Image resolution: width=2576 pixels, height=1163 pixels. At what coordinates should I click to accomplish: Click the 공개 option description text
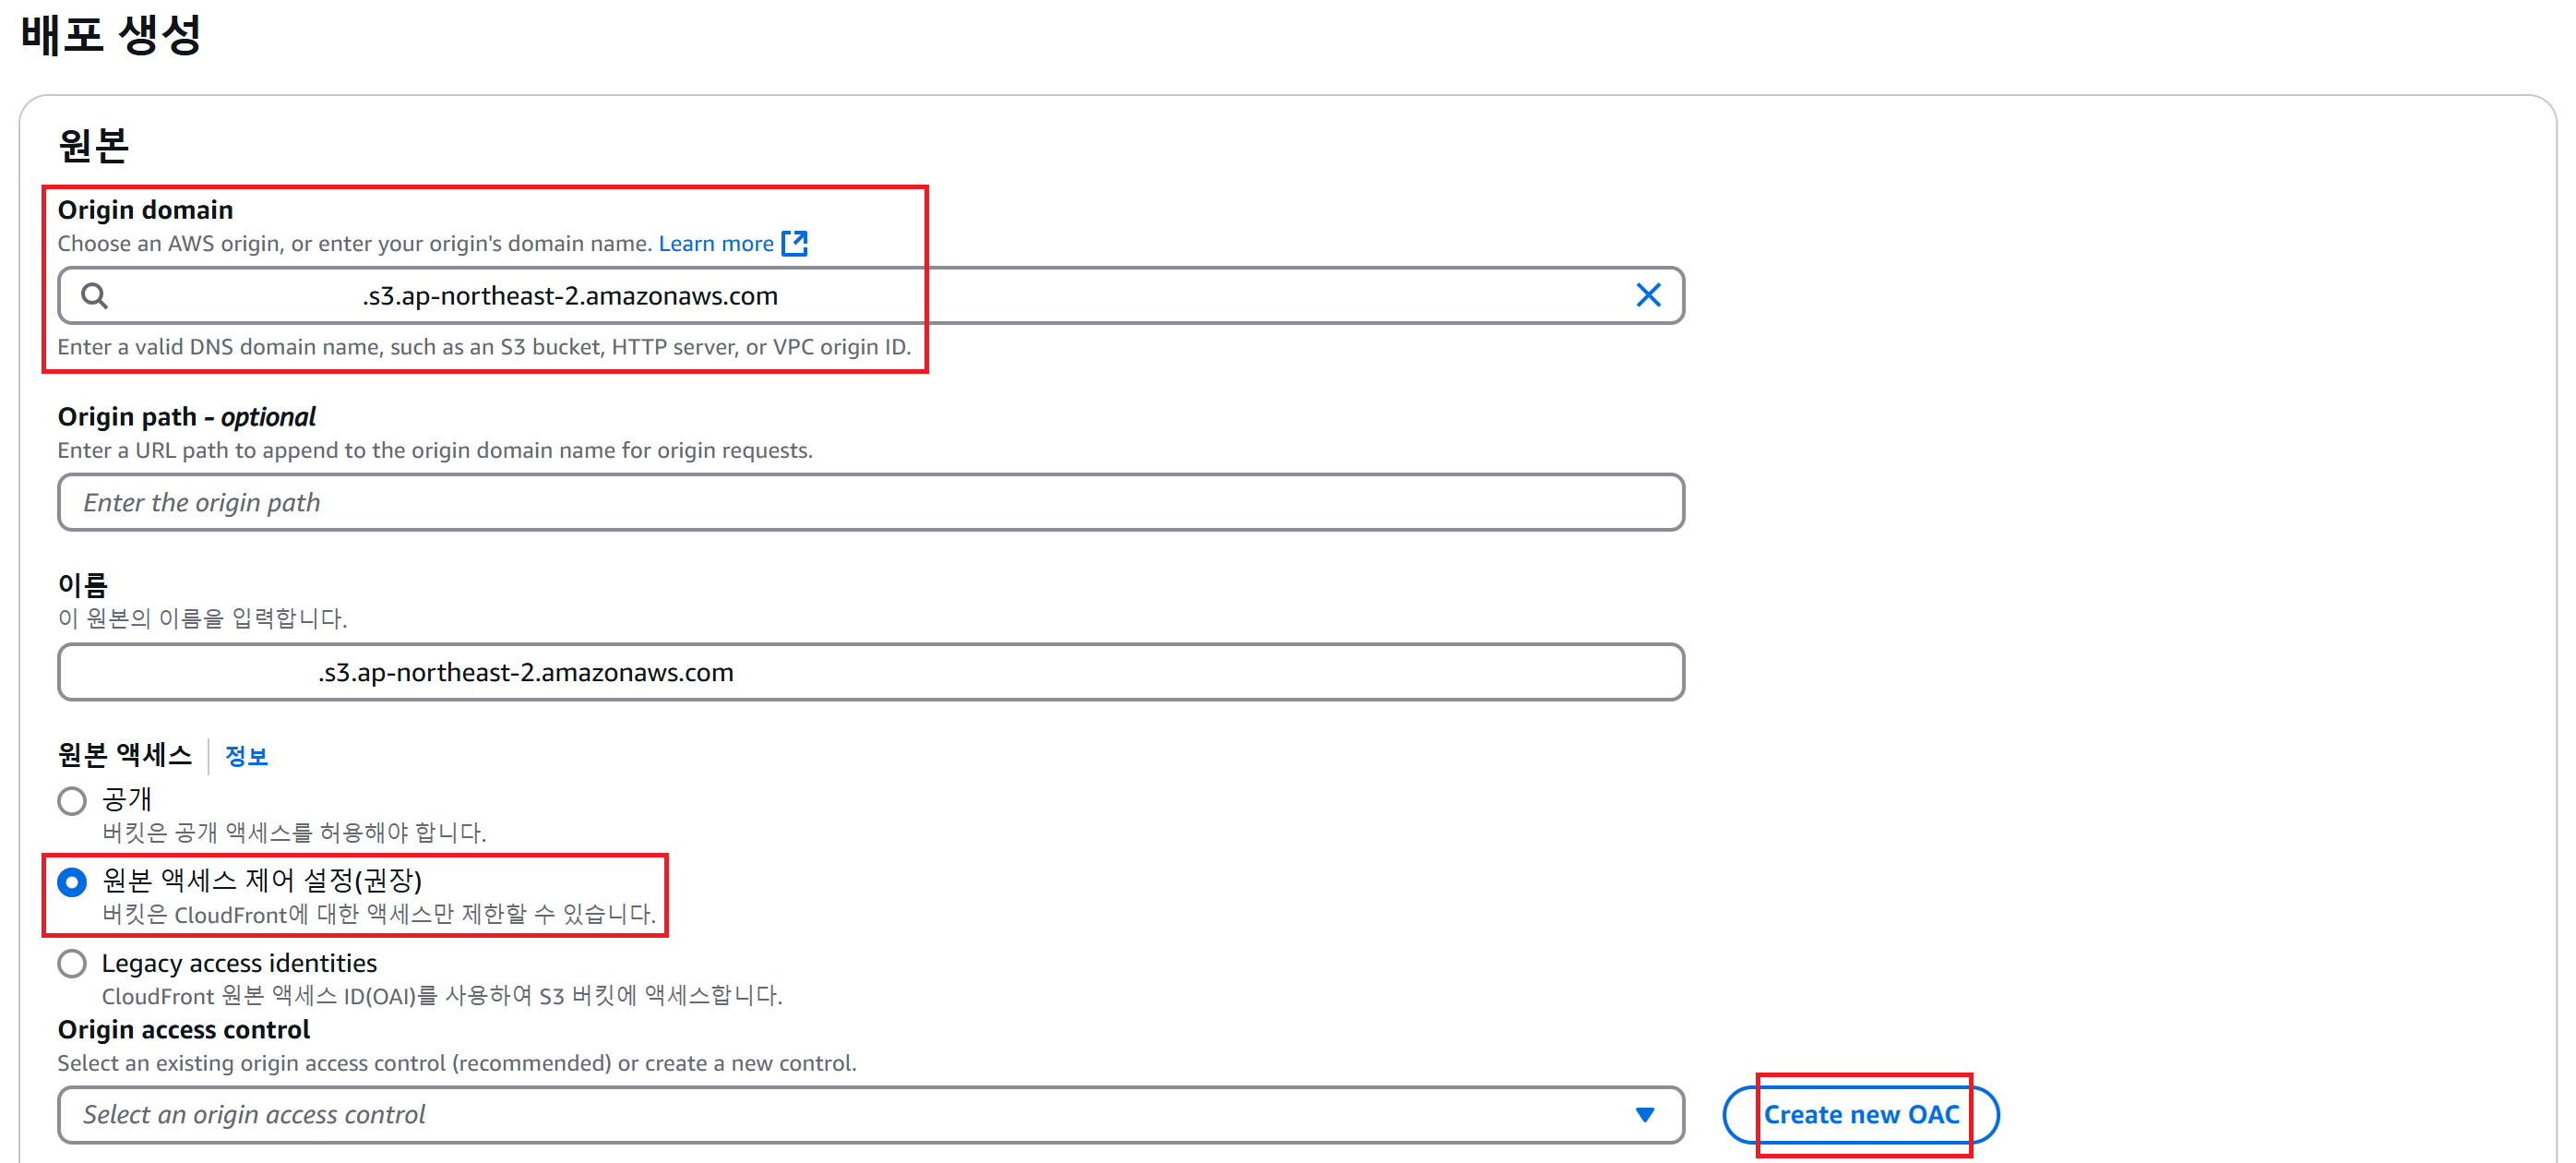tap(294, 832)
